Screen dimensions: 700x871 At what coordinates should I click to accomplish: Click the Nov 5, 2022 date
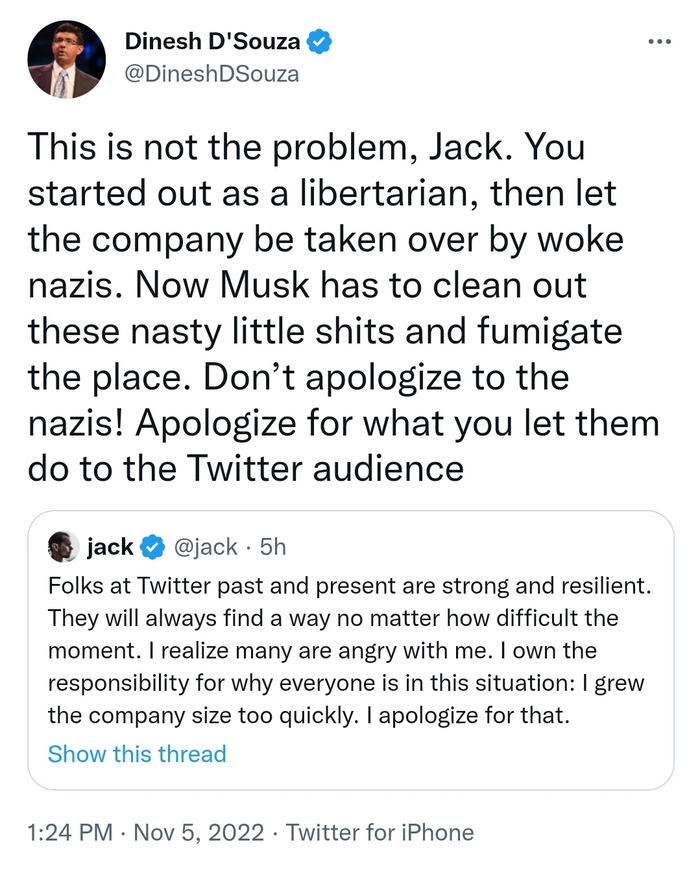[199, 832]
